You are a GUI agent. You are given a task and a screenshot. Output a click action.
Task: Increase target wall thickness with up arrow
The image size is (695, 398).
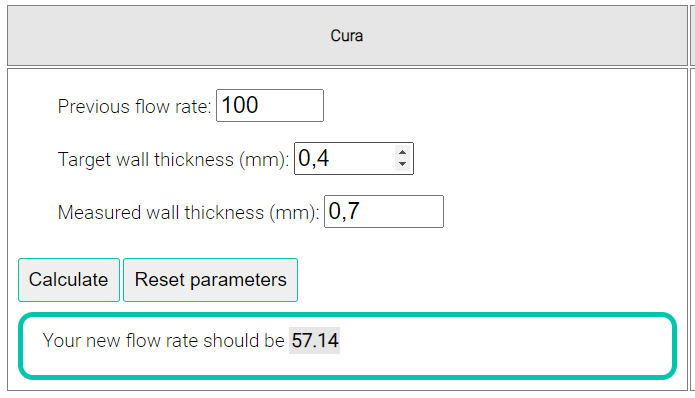tap(402, 153)
